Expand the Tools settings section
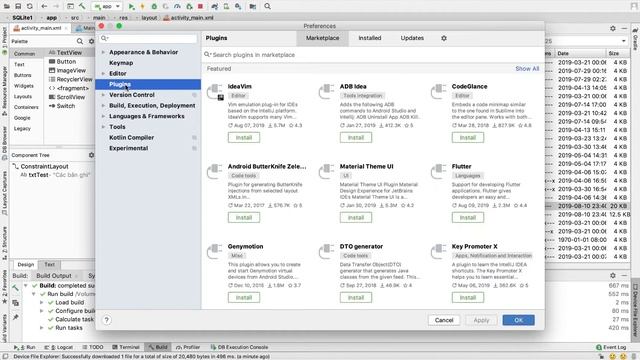 103,127
